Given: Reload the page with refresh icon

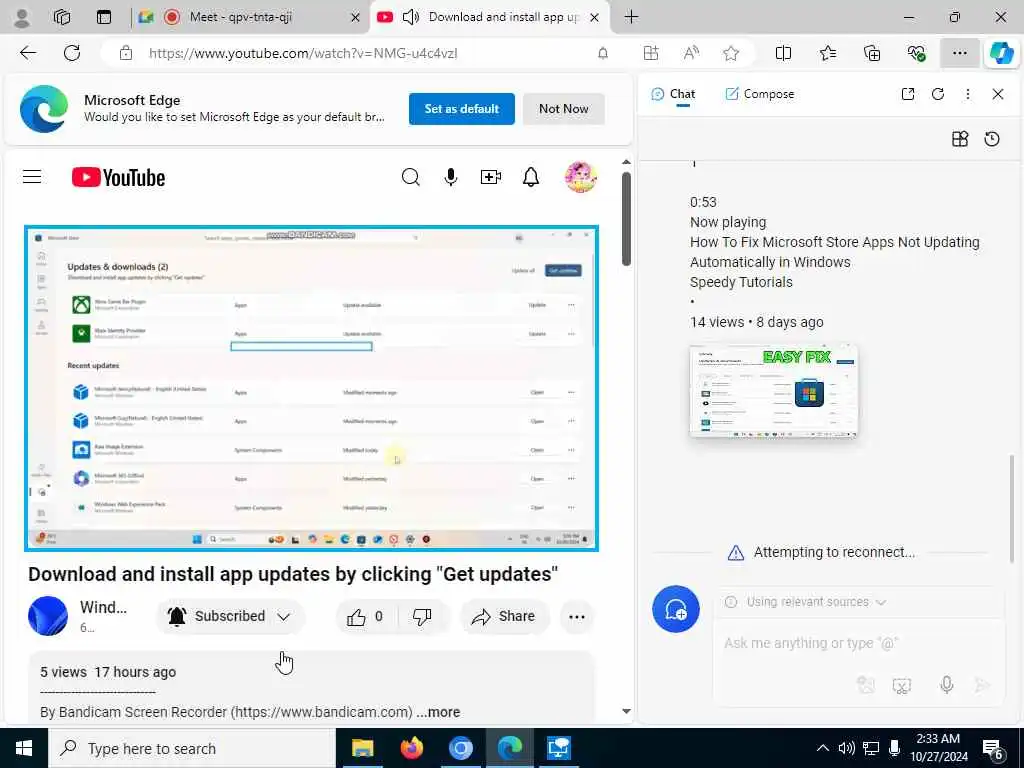Looking at the screenshot, I should tap(72, 53).
